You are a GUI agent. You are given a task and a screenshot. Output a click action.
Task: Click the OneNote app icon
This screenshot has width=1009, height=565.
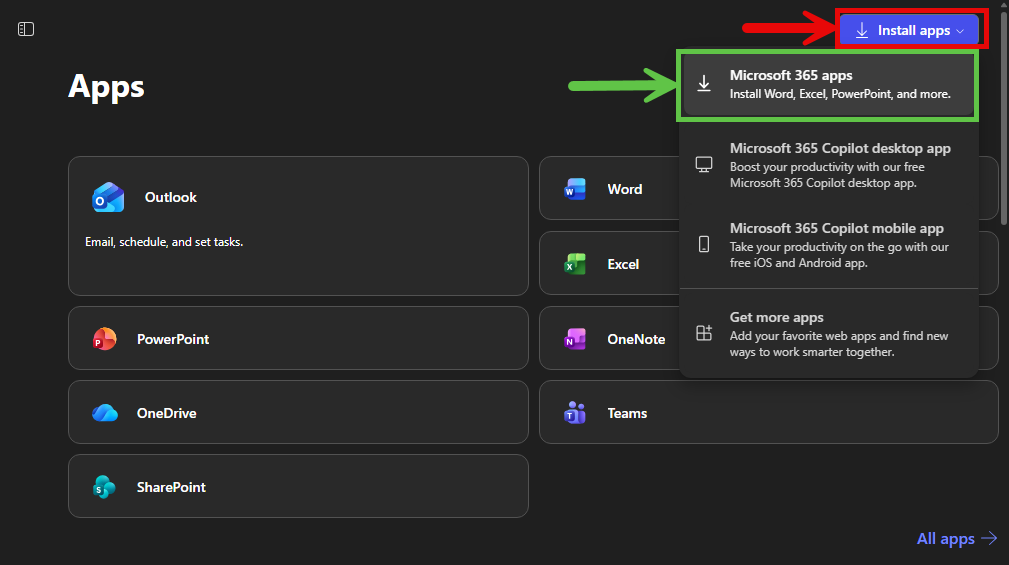click(x=575, y=338)
